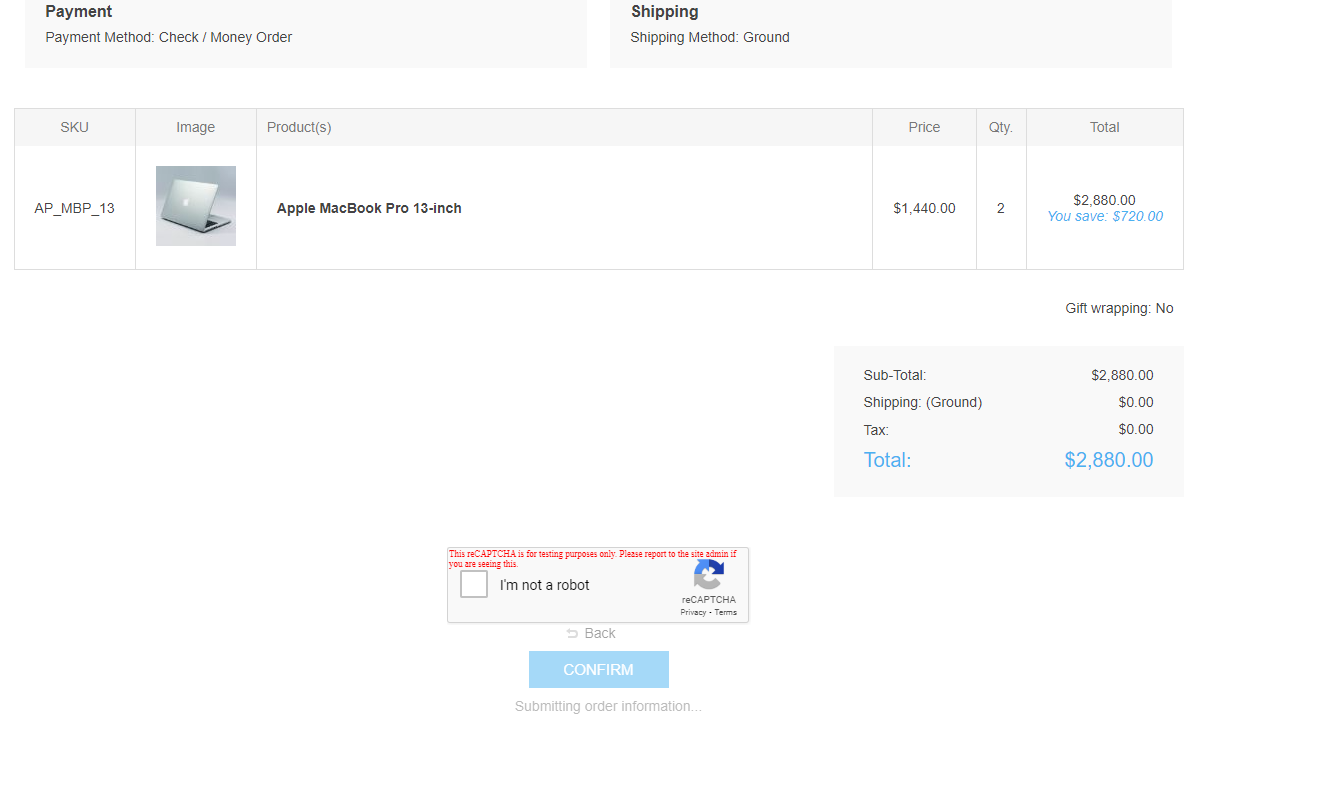Open the reCAPTCHA Privacy link
This screenshot has height=785, width=1317.
[691, 612]
